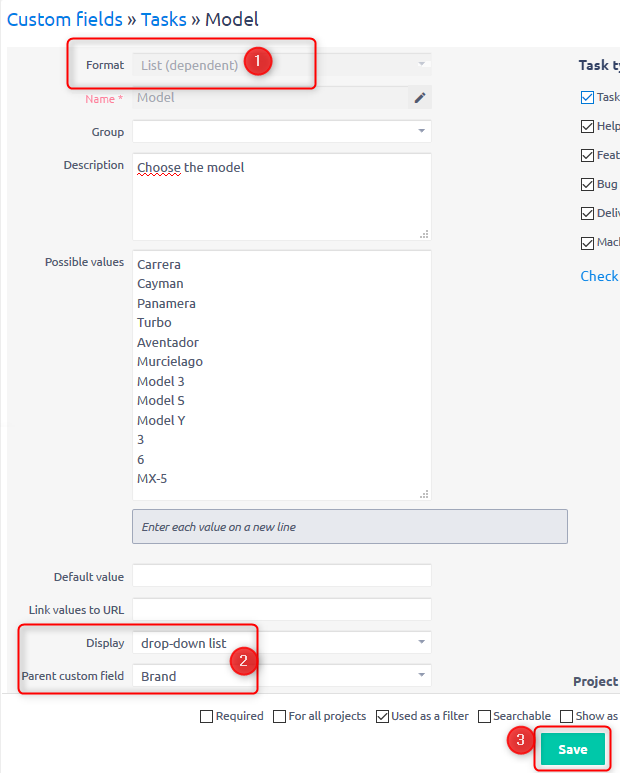This screenshot has height=773, width=620.
Task: Click the Check link under task types
Action: coord(599,276)
